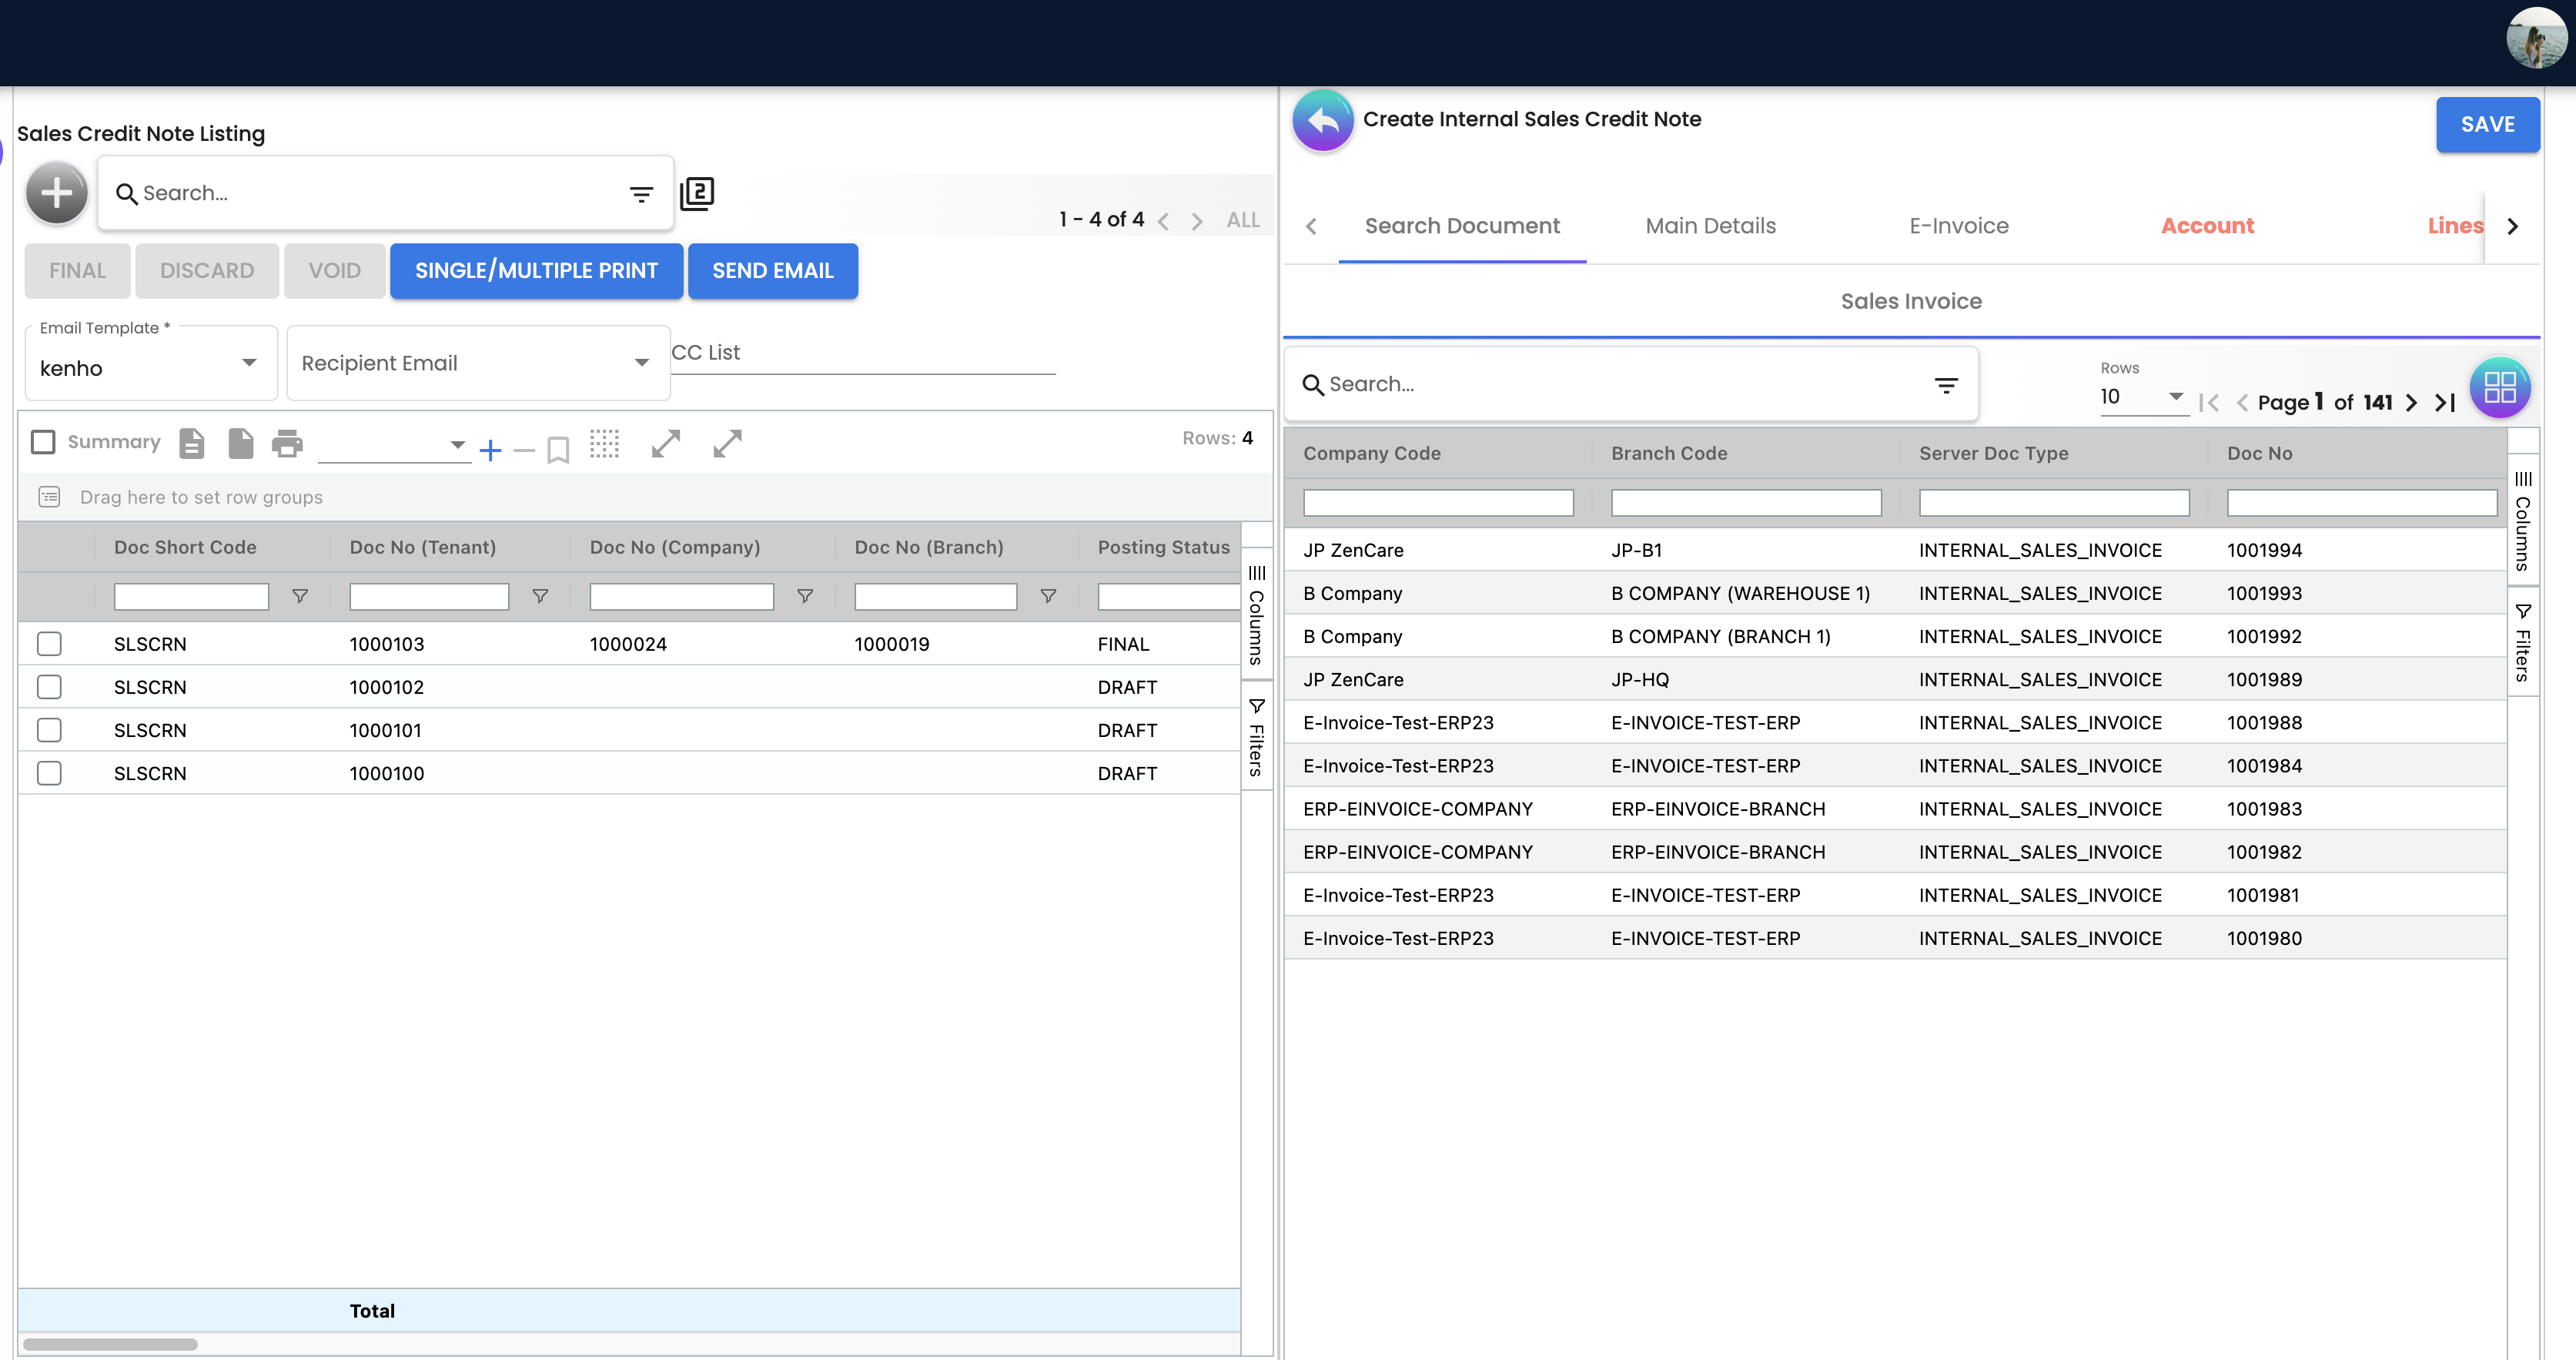The height and width of the screenshot is (1360, 2576).
Task: Open the Rows per page dropdown showing 10
Action: click(x=2143, y=397)
